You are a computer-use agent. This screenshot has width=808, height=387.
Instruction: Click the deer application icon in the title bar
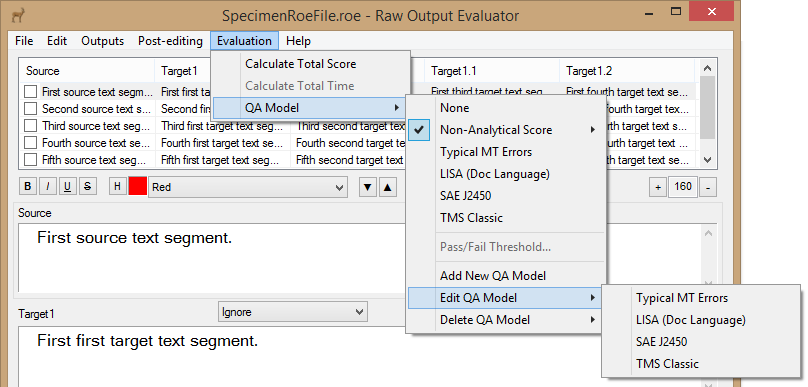click(19, 15)
